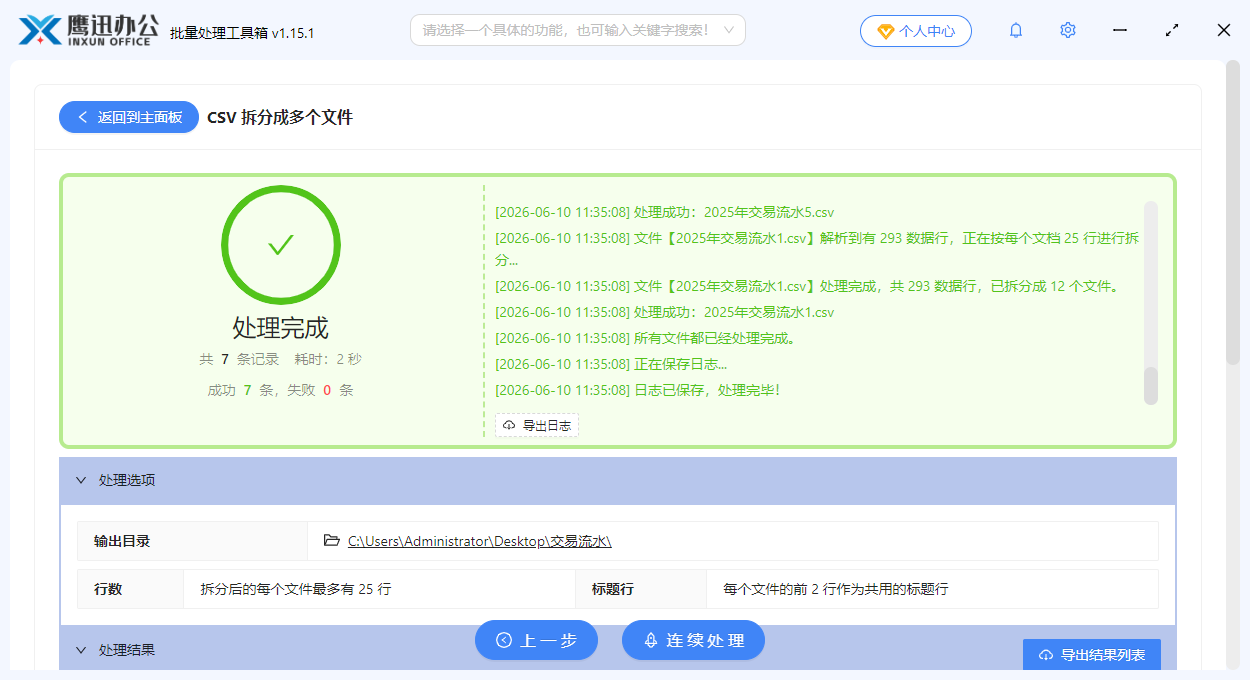Click log line 正在保存日志
Image resolution: width=1250 pixels, height=680 pixels.
click(x=611, y=364)
